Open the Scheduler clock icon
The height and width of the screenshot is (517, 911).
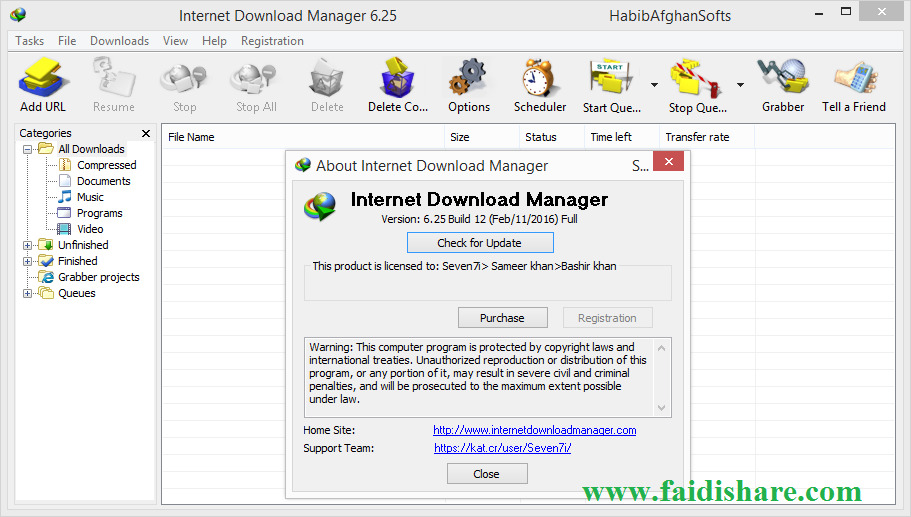coord(540,77)
